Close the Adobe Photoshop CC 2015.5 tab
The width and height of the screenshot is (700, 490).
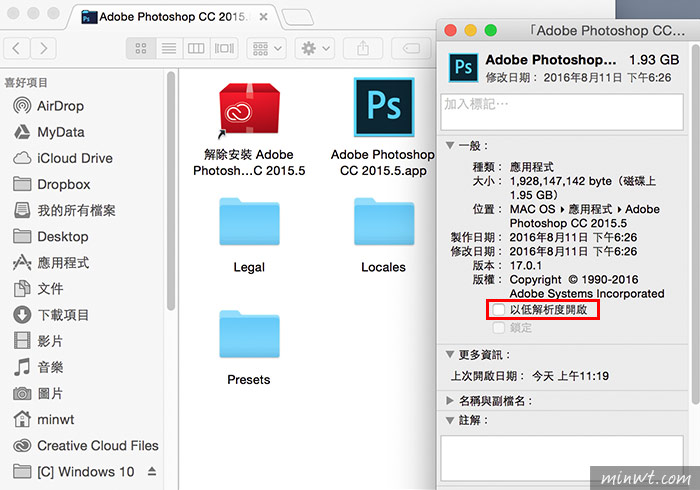[263, 17]
